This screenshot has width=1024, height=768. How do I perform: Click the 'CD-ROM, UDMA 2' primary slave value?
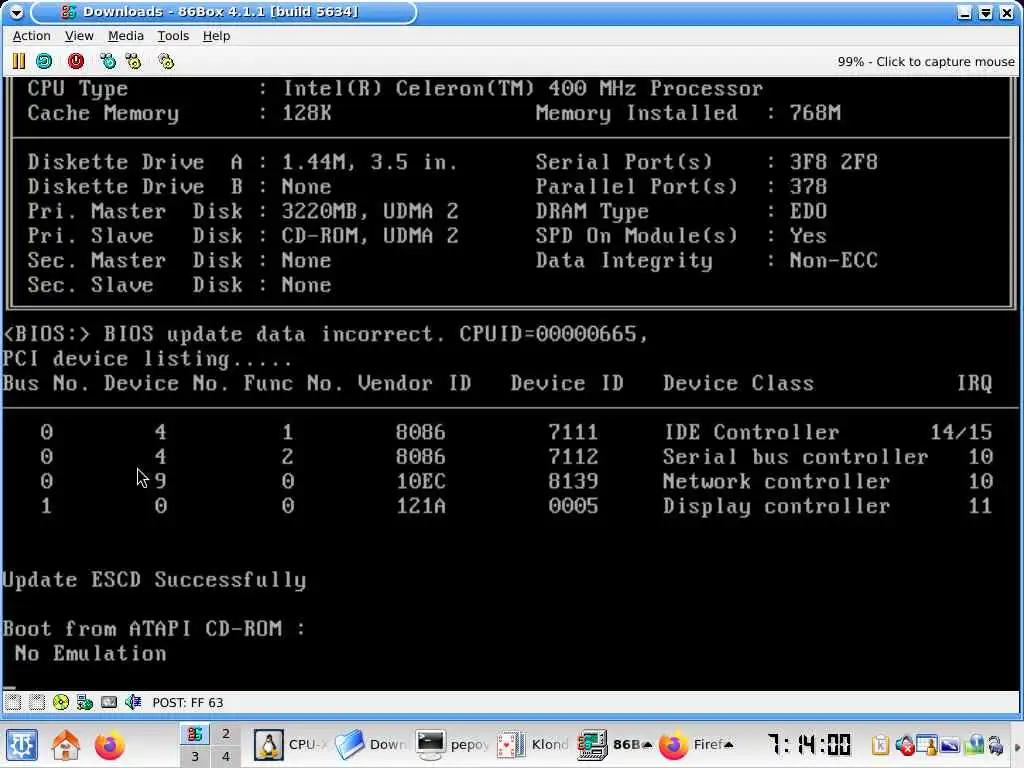tap(370, 236)
